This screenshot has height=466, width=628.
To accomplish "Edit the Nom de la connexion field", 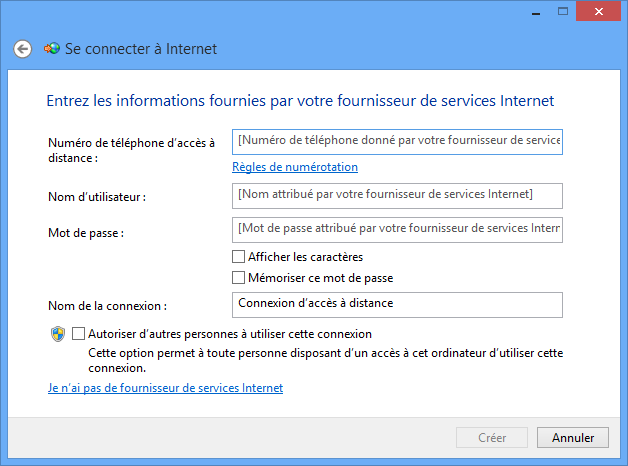I will 397,305.
